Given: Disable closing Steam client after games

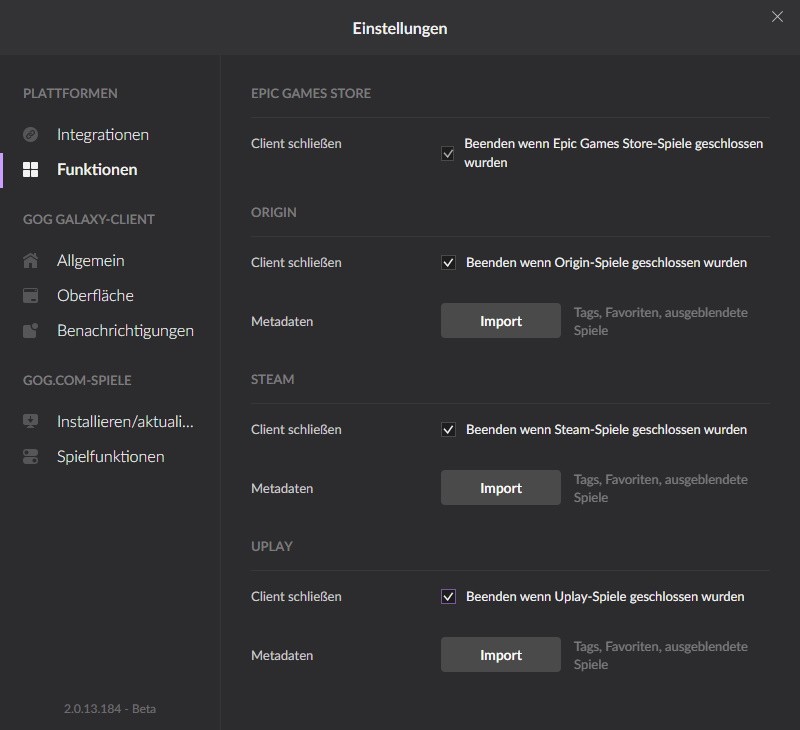Looking at the screenshot, I should [448, 430].
